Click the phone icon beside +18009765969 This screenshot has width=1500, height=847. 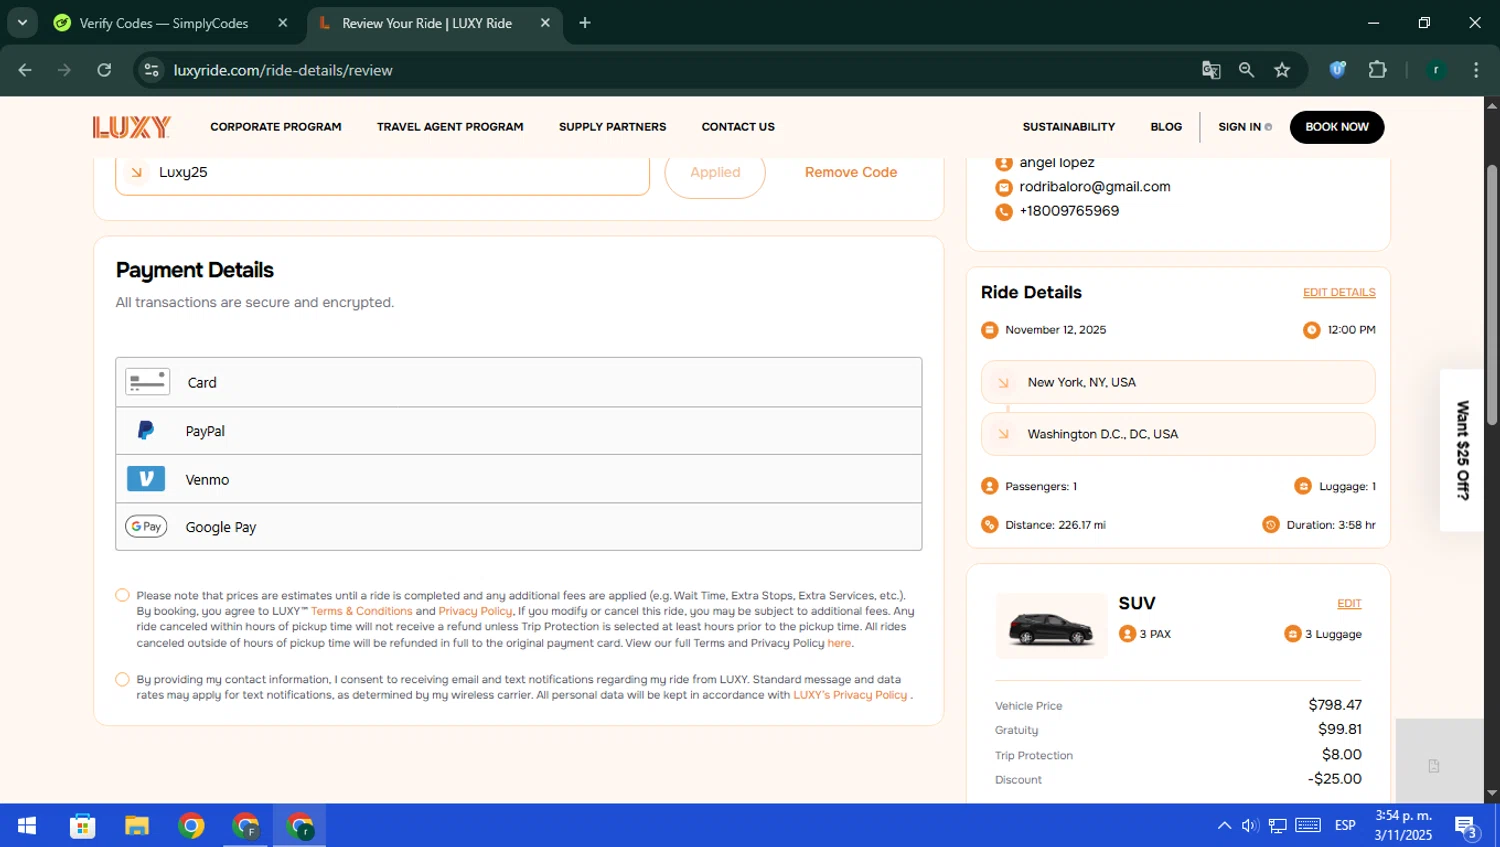coord(1004,212)
